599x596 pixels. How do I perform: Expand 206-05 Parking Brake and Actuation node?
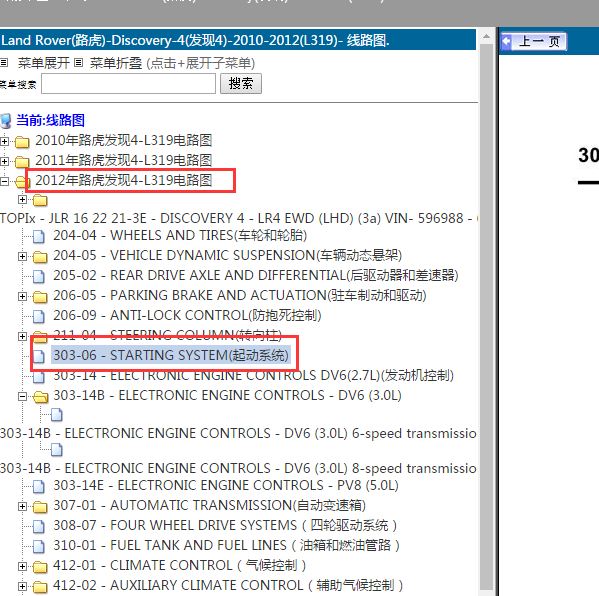click(23, 296)
